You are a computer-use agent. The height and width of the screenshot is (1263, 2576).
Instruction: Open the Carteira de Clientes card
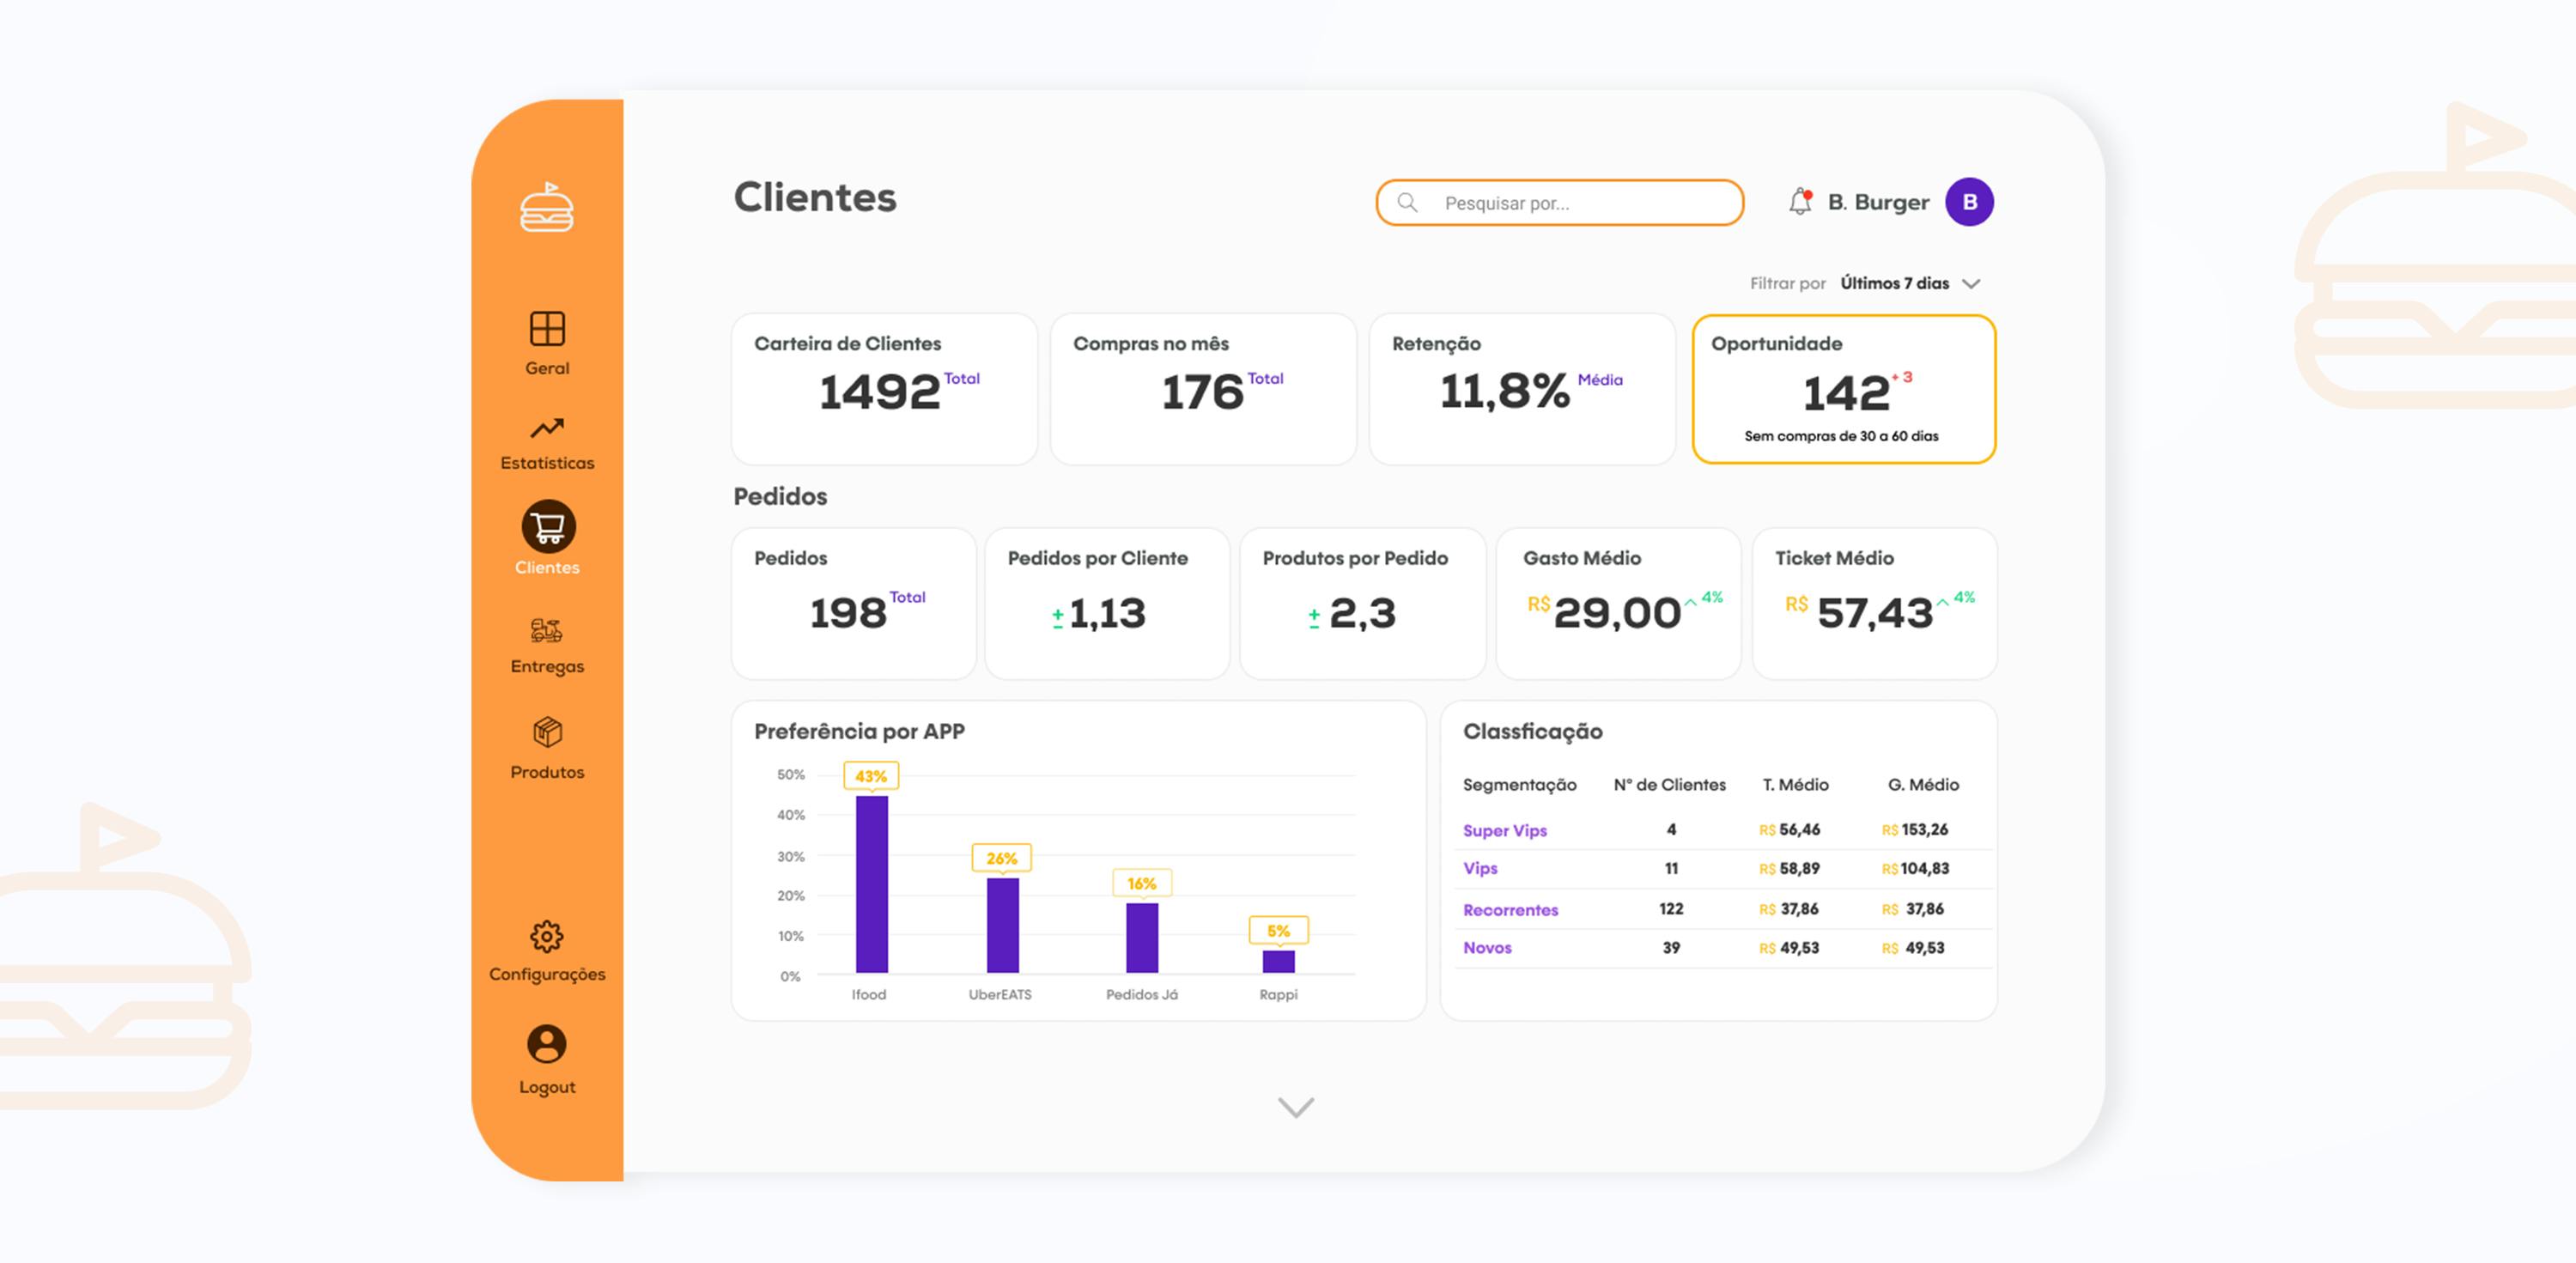884,389
